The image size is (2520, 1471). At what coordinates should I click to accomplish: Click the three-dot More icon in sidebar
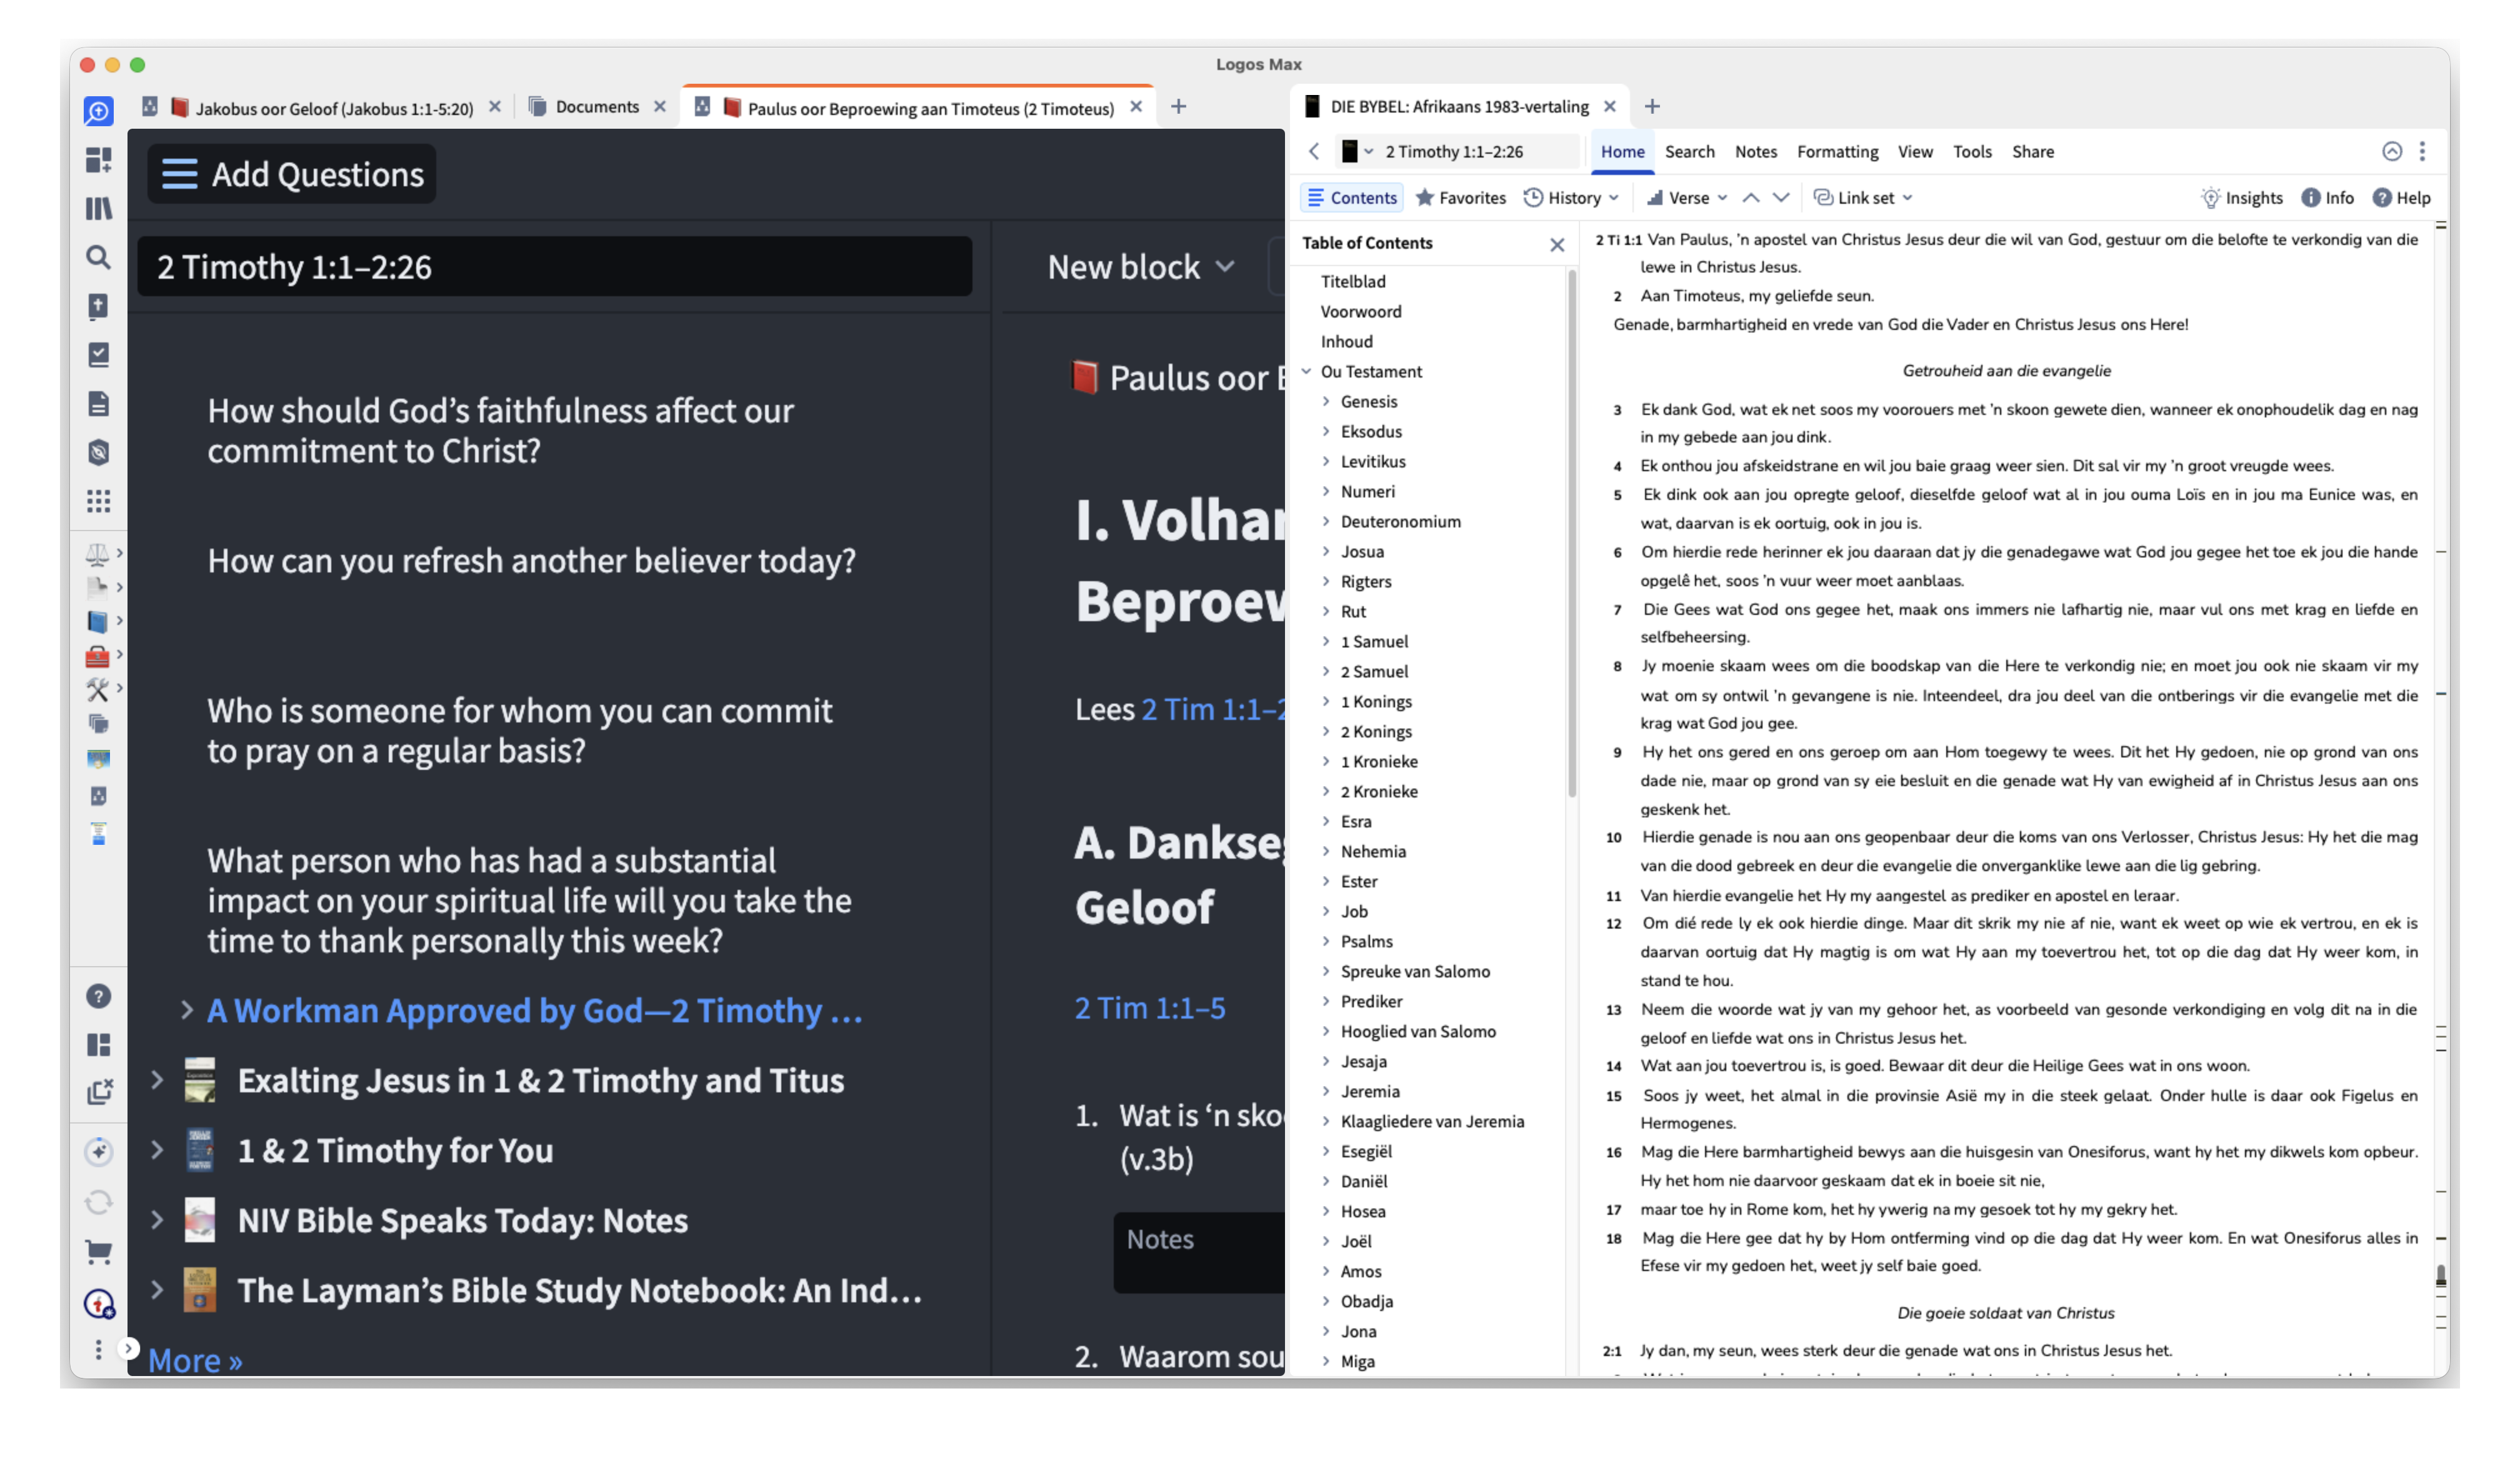click(x=98, y=1350)
